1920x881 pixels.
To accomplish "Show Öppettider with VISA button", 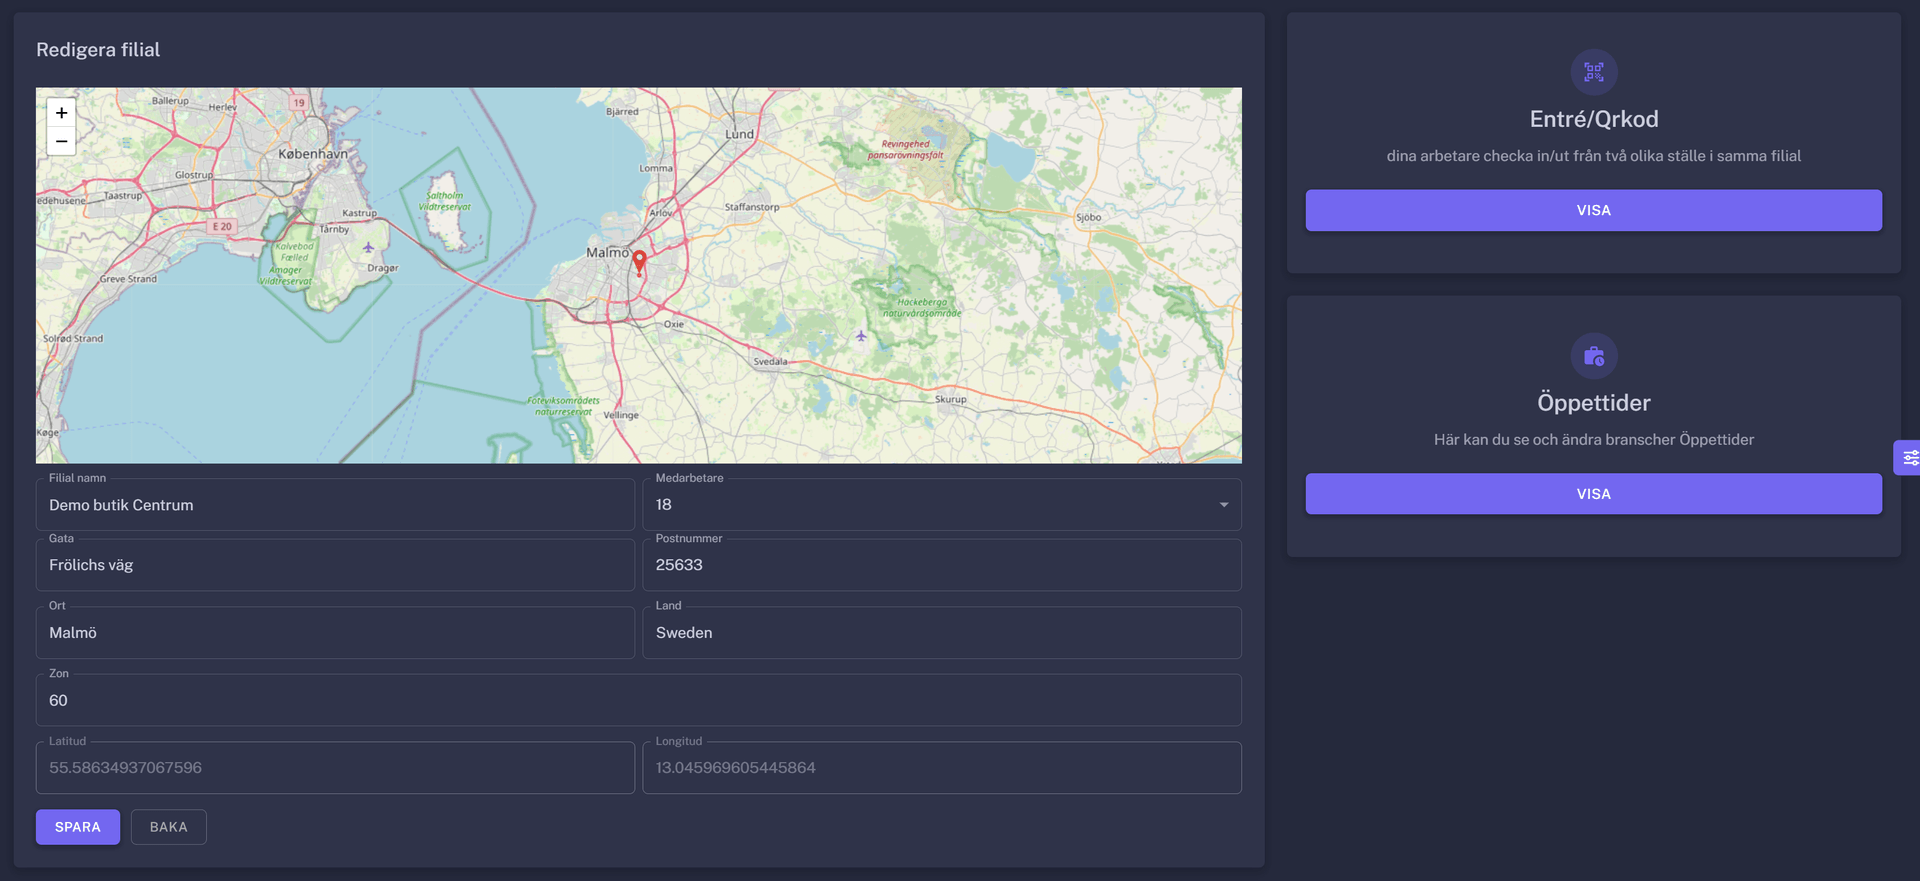I will pyautogui.click(x=1593, y=494).
